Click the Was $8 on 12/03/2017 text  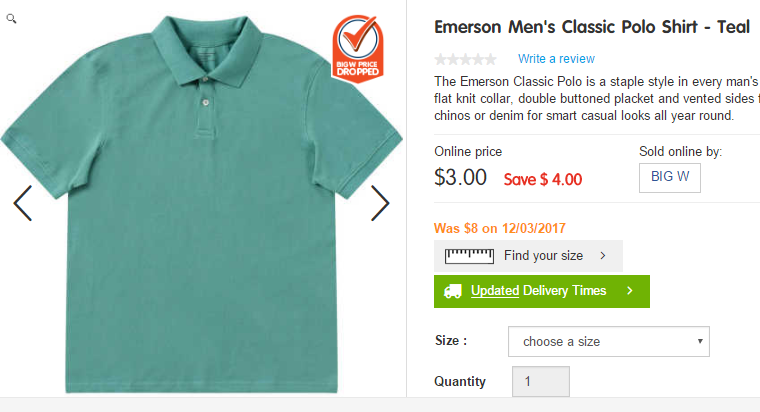click(500, 228)
